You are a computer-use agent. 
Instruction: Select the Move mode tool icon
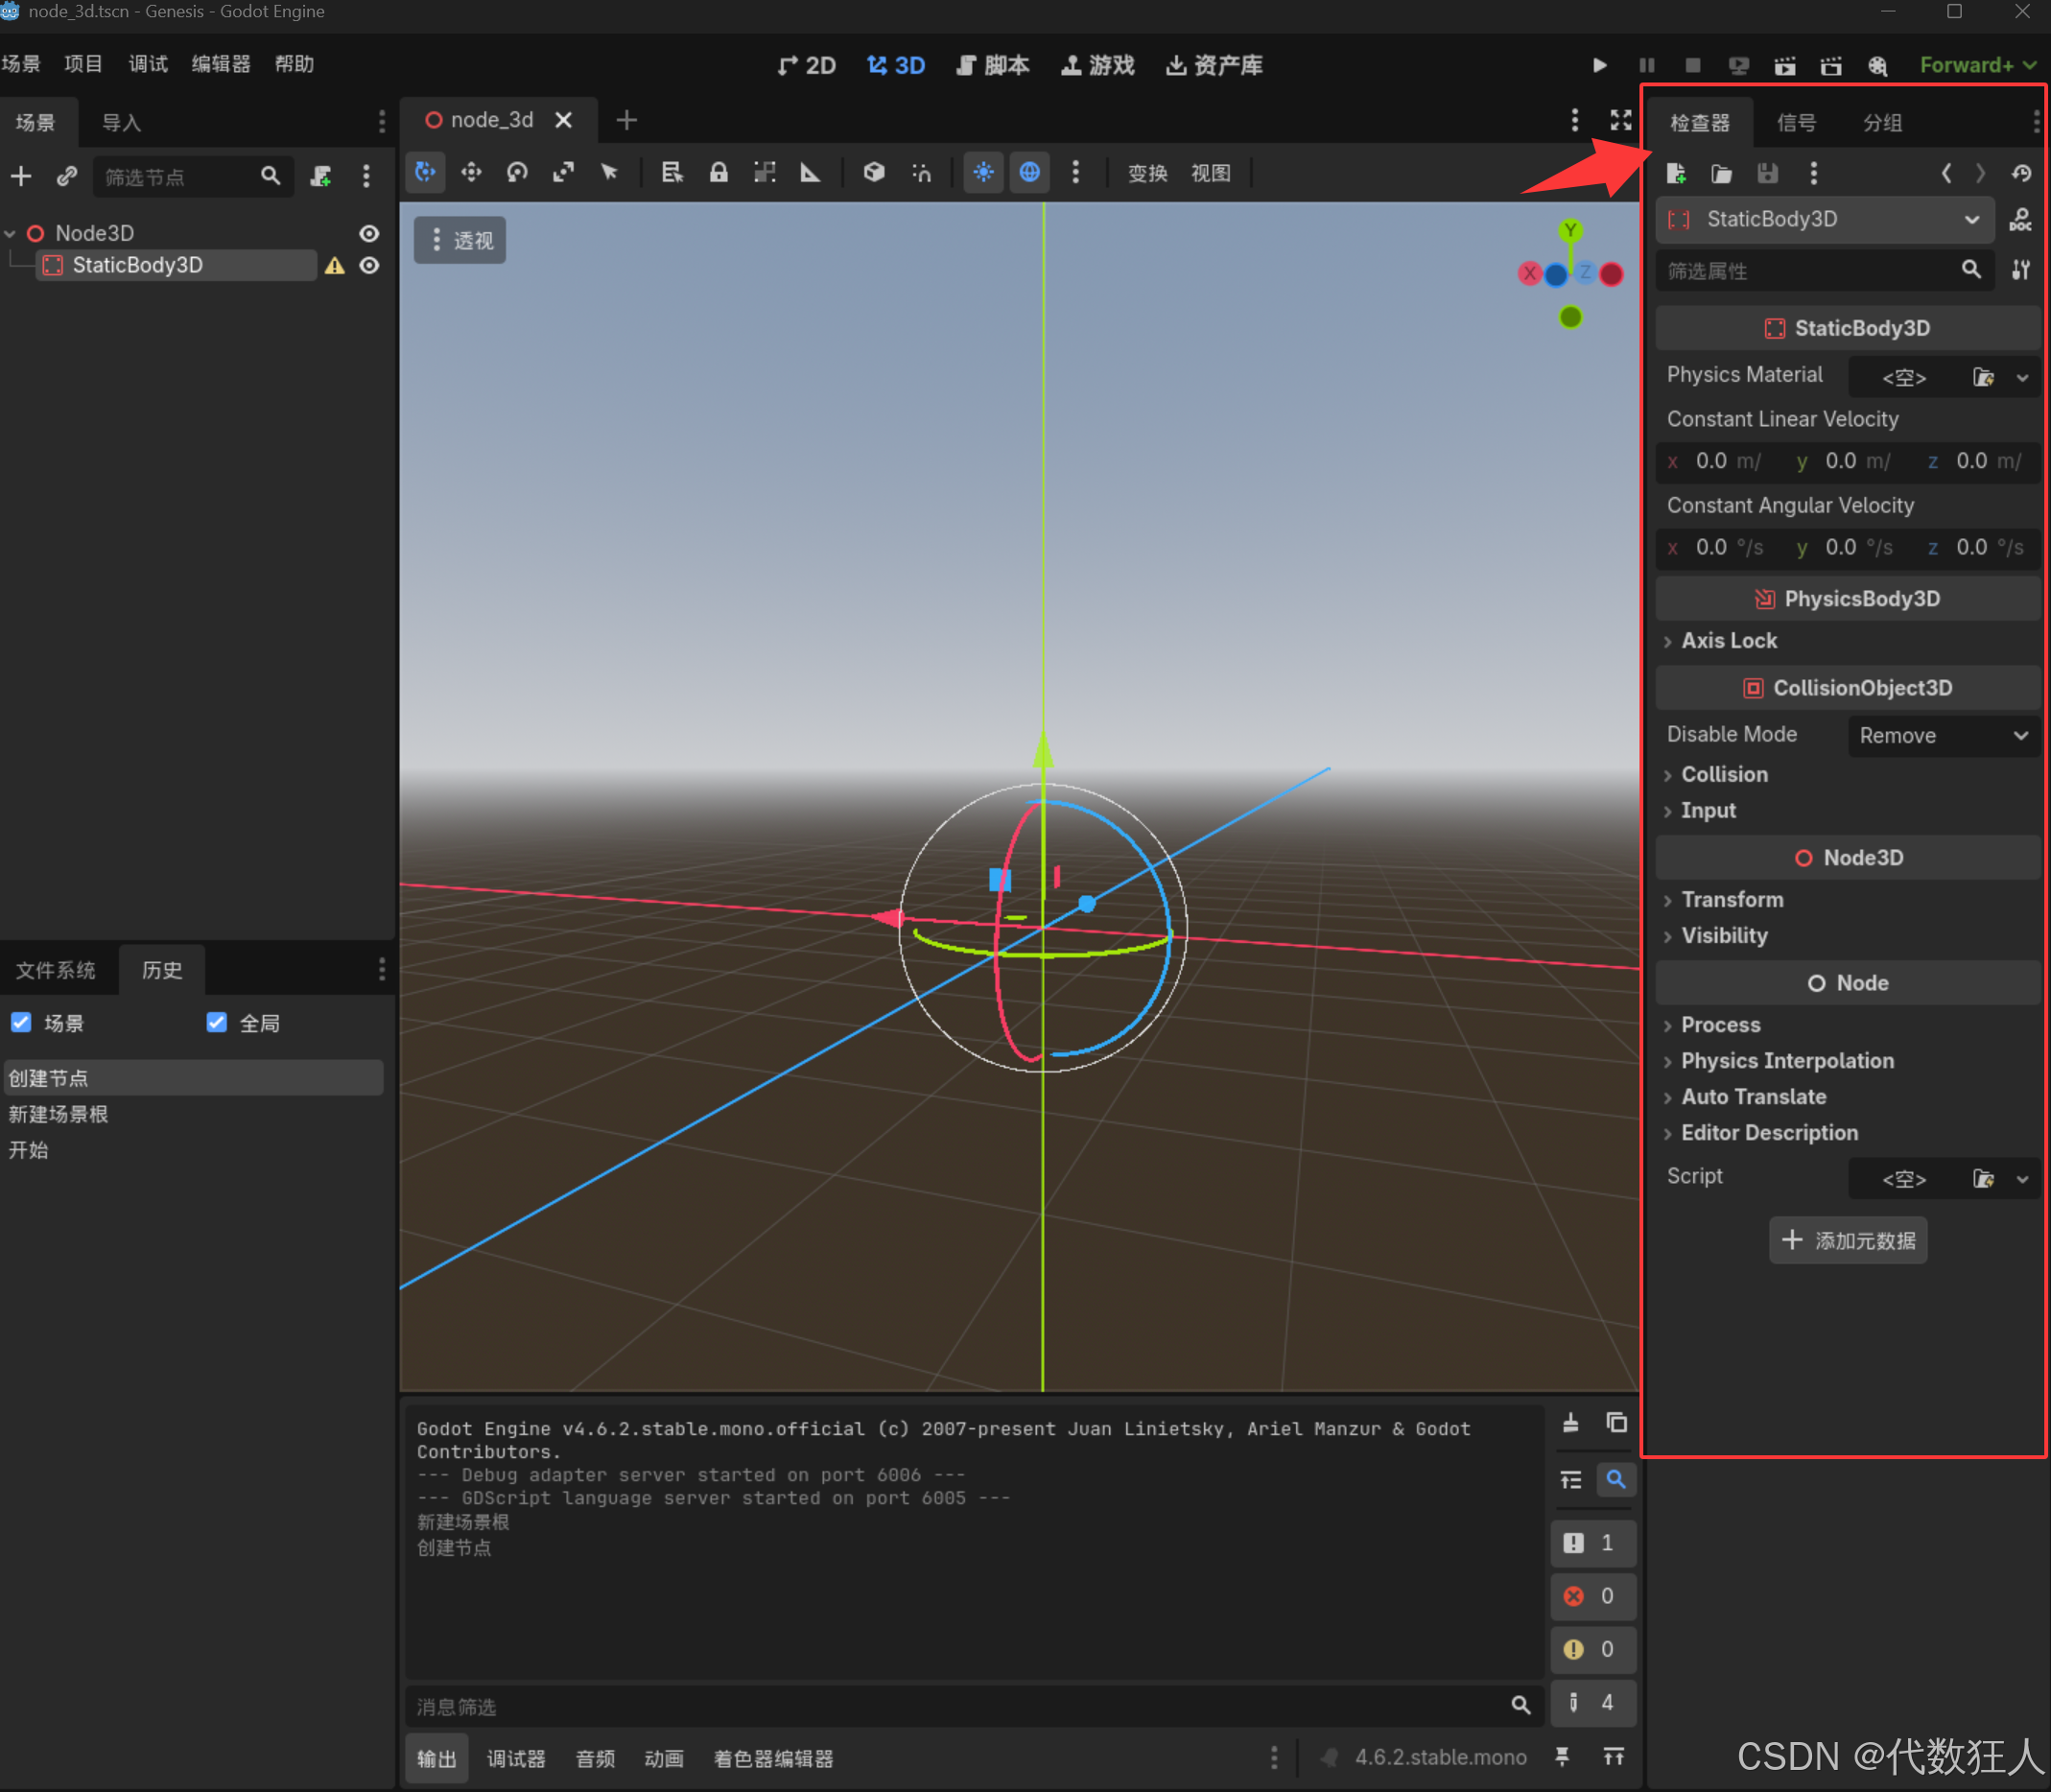[471, 173]
